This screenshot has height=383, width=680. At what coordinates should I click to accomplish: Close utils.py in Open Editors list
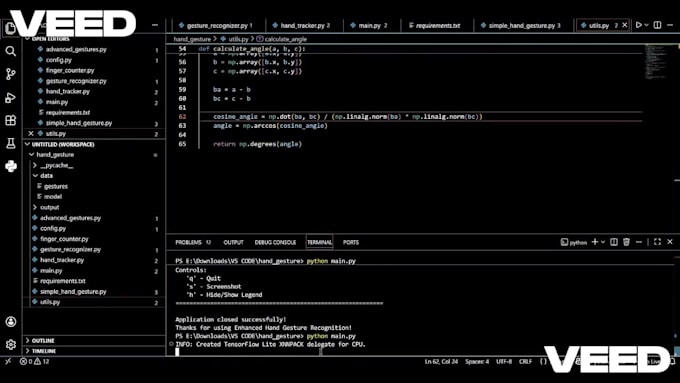tap(31, 134)
